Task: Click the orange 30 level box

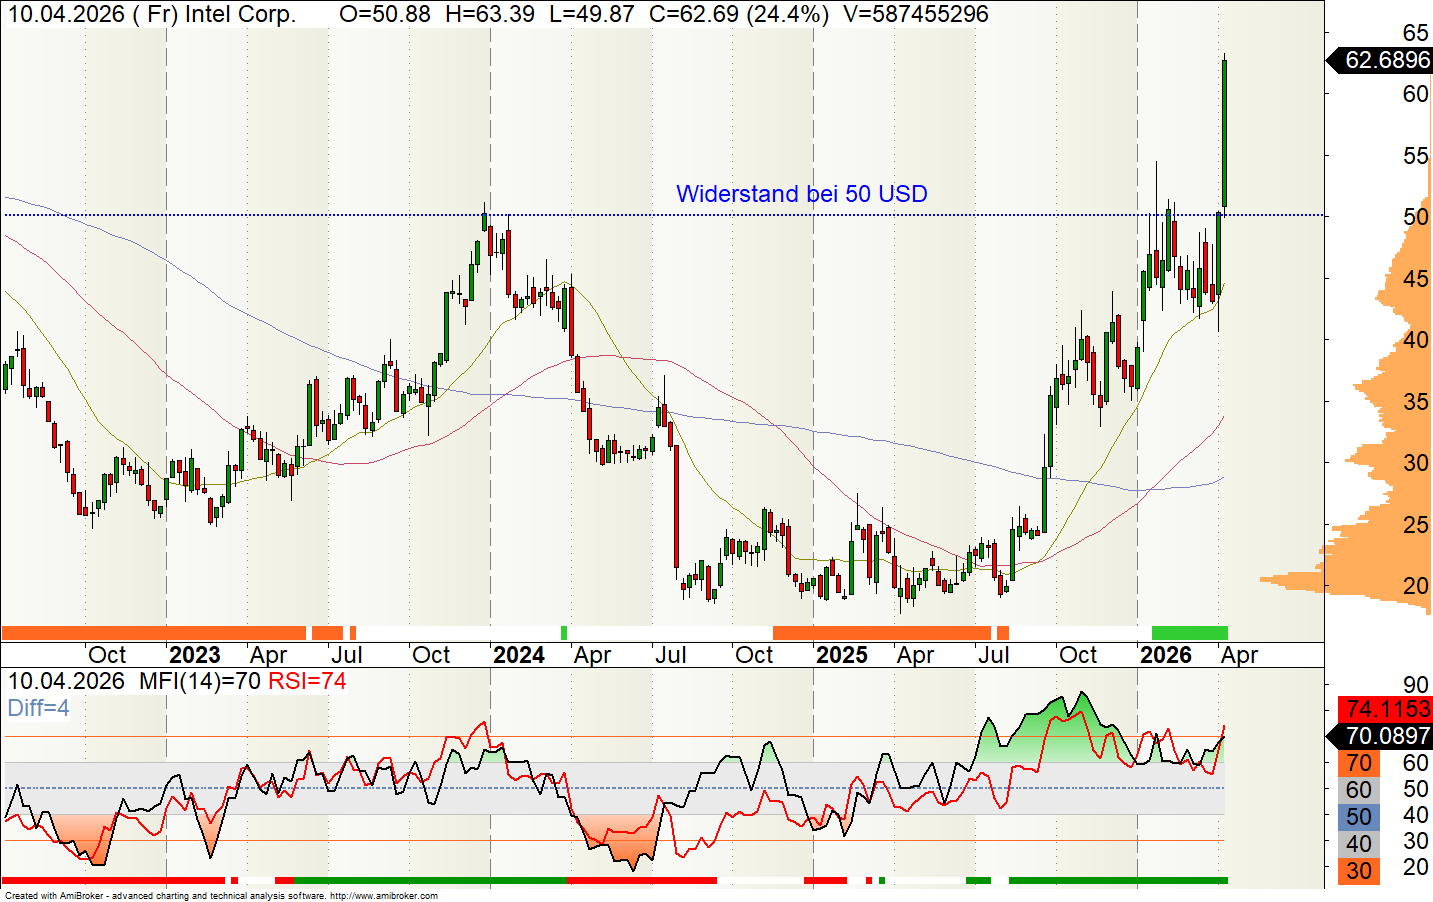Action: click(x=1358, y=871)
